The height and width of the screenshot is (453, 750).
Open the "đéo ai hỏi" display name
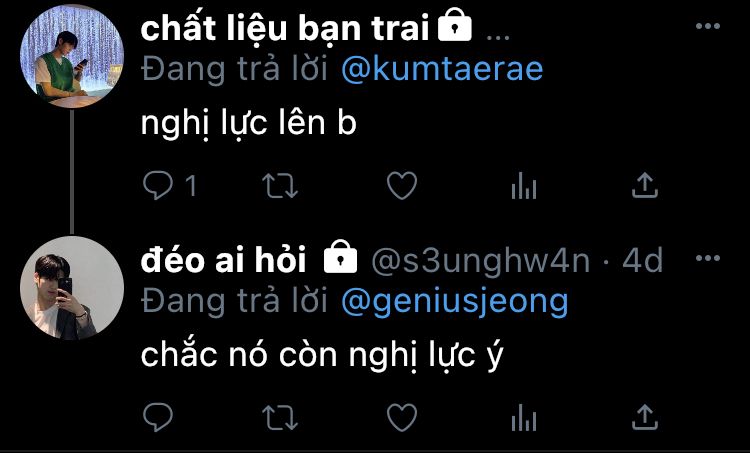click(x=223, y=261)
